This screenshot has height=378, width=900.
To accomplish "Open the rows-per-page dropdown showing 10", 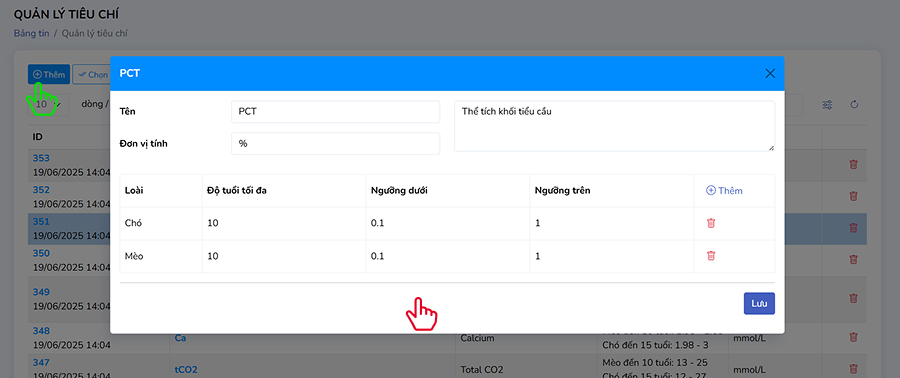I will [x=49, y=104].
